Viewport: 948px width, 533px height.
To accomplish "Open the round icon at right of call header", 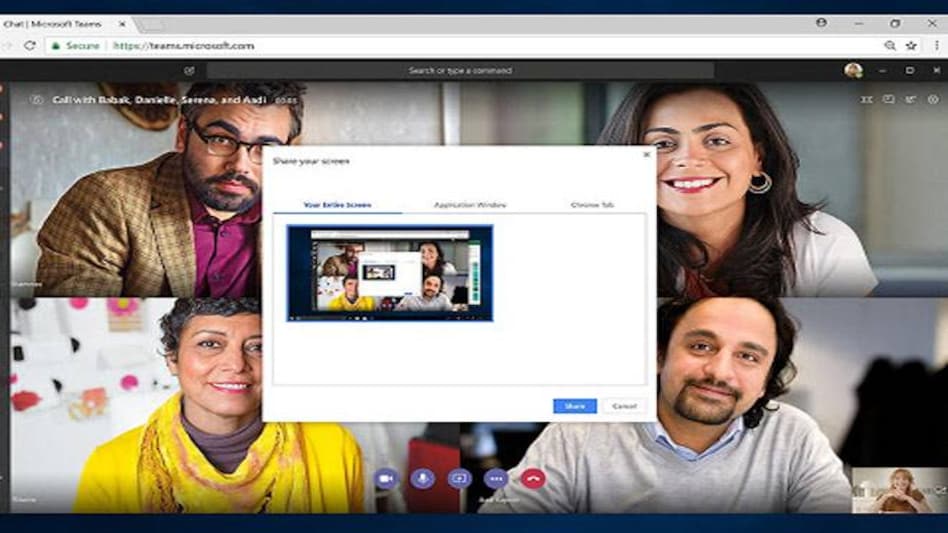I will pyautogui.click(x=933, y=99).
